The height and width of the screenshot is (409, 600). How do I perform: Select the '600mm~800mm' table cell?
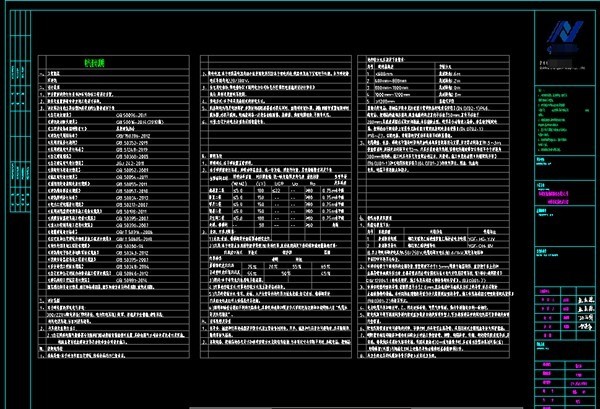tap(390, 81)
